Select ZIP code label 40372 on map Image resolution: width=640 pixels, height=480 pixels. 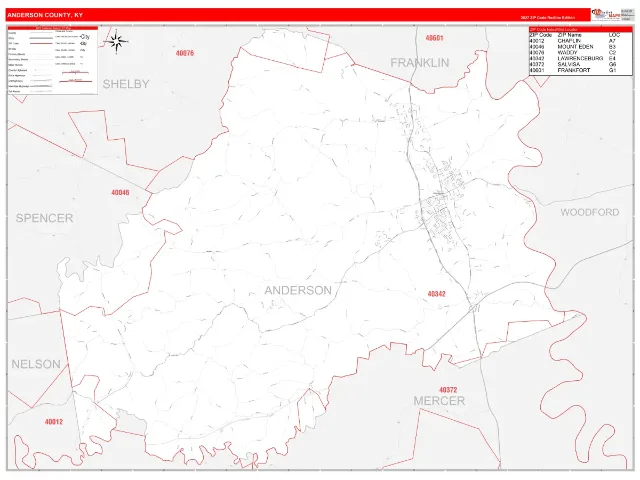tap(448, 390)
